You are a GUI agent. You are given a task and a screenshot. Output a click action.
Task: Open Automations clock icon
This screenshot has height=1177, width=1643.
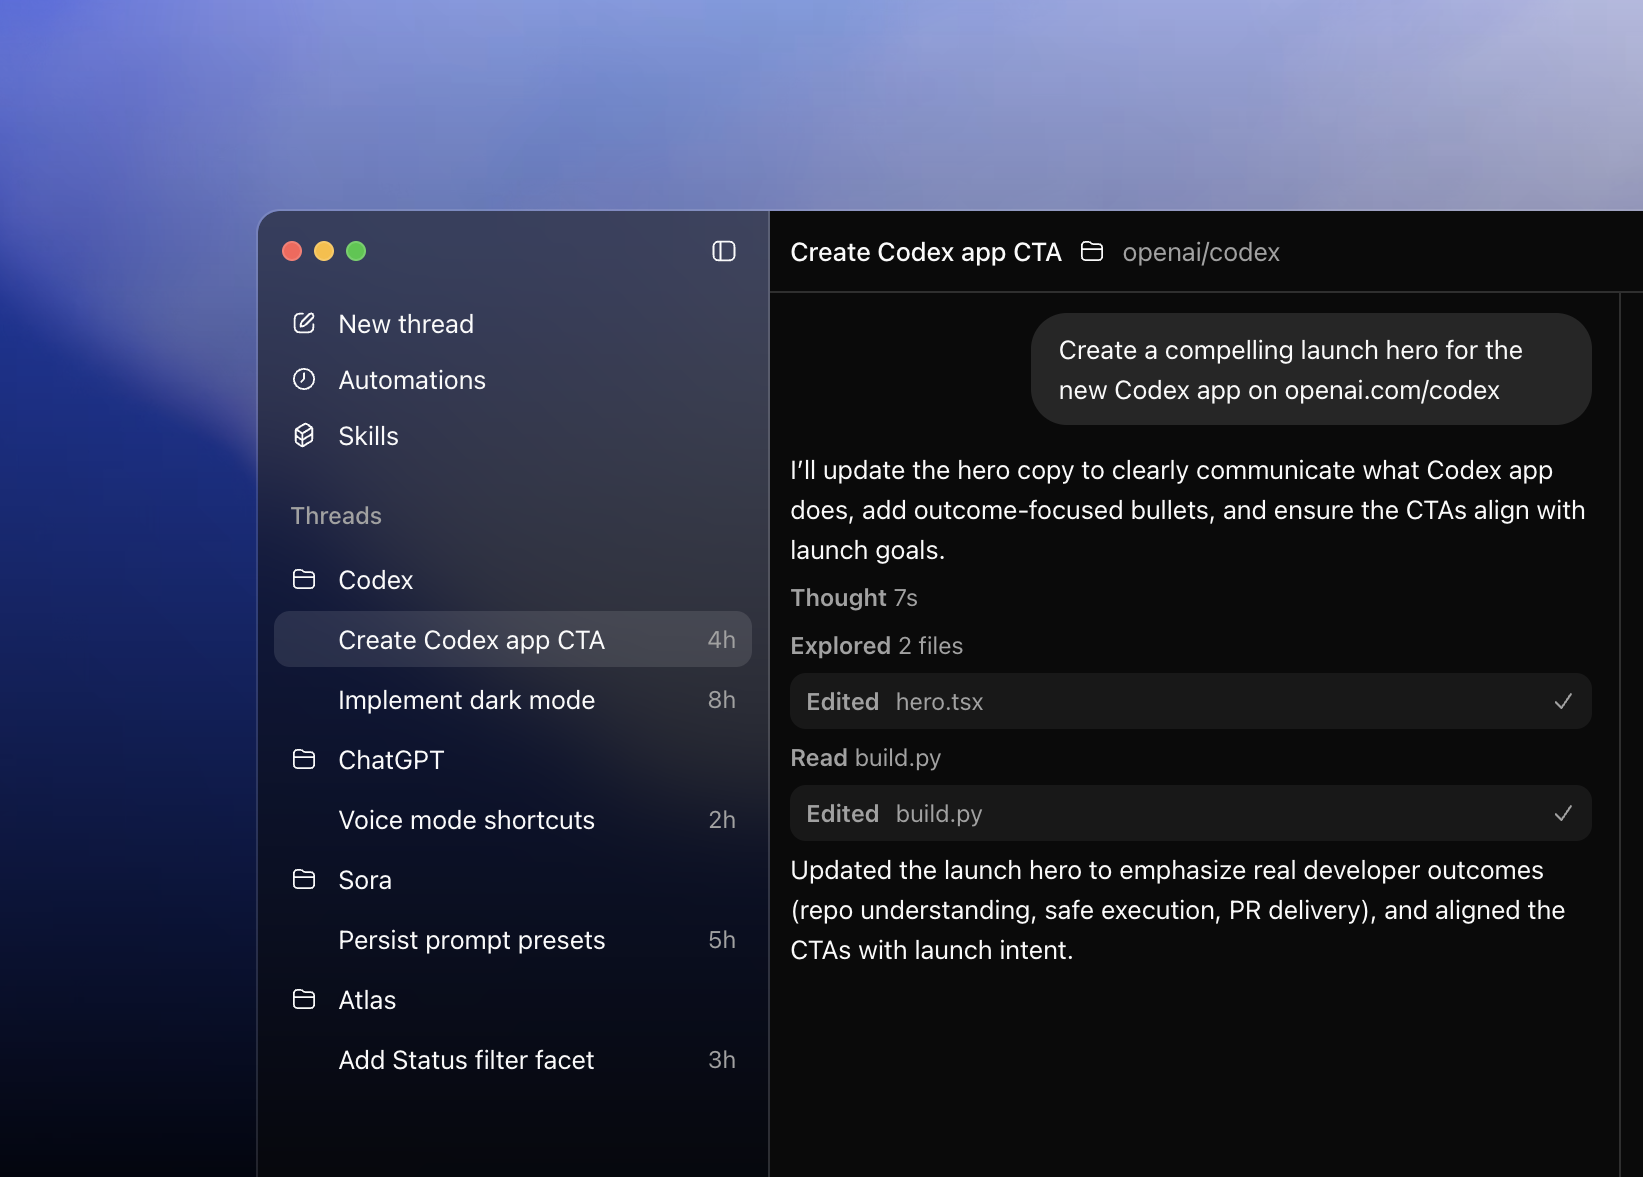click(304, 379)
